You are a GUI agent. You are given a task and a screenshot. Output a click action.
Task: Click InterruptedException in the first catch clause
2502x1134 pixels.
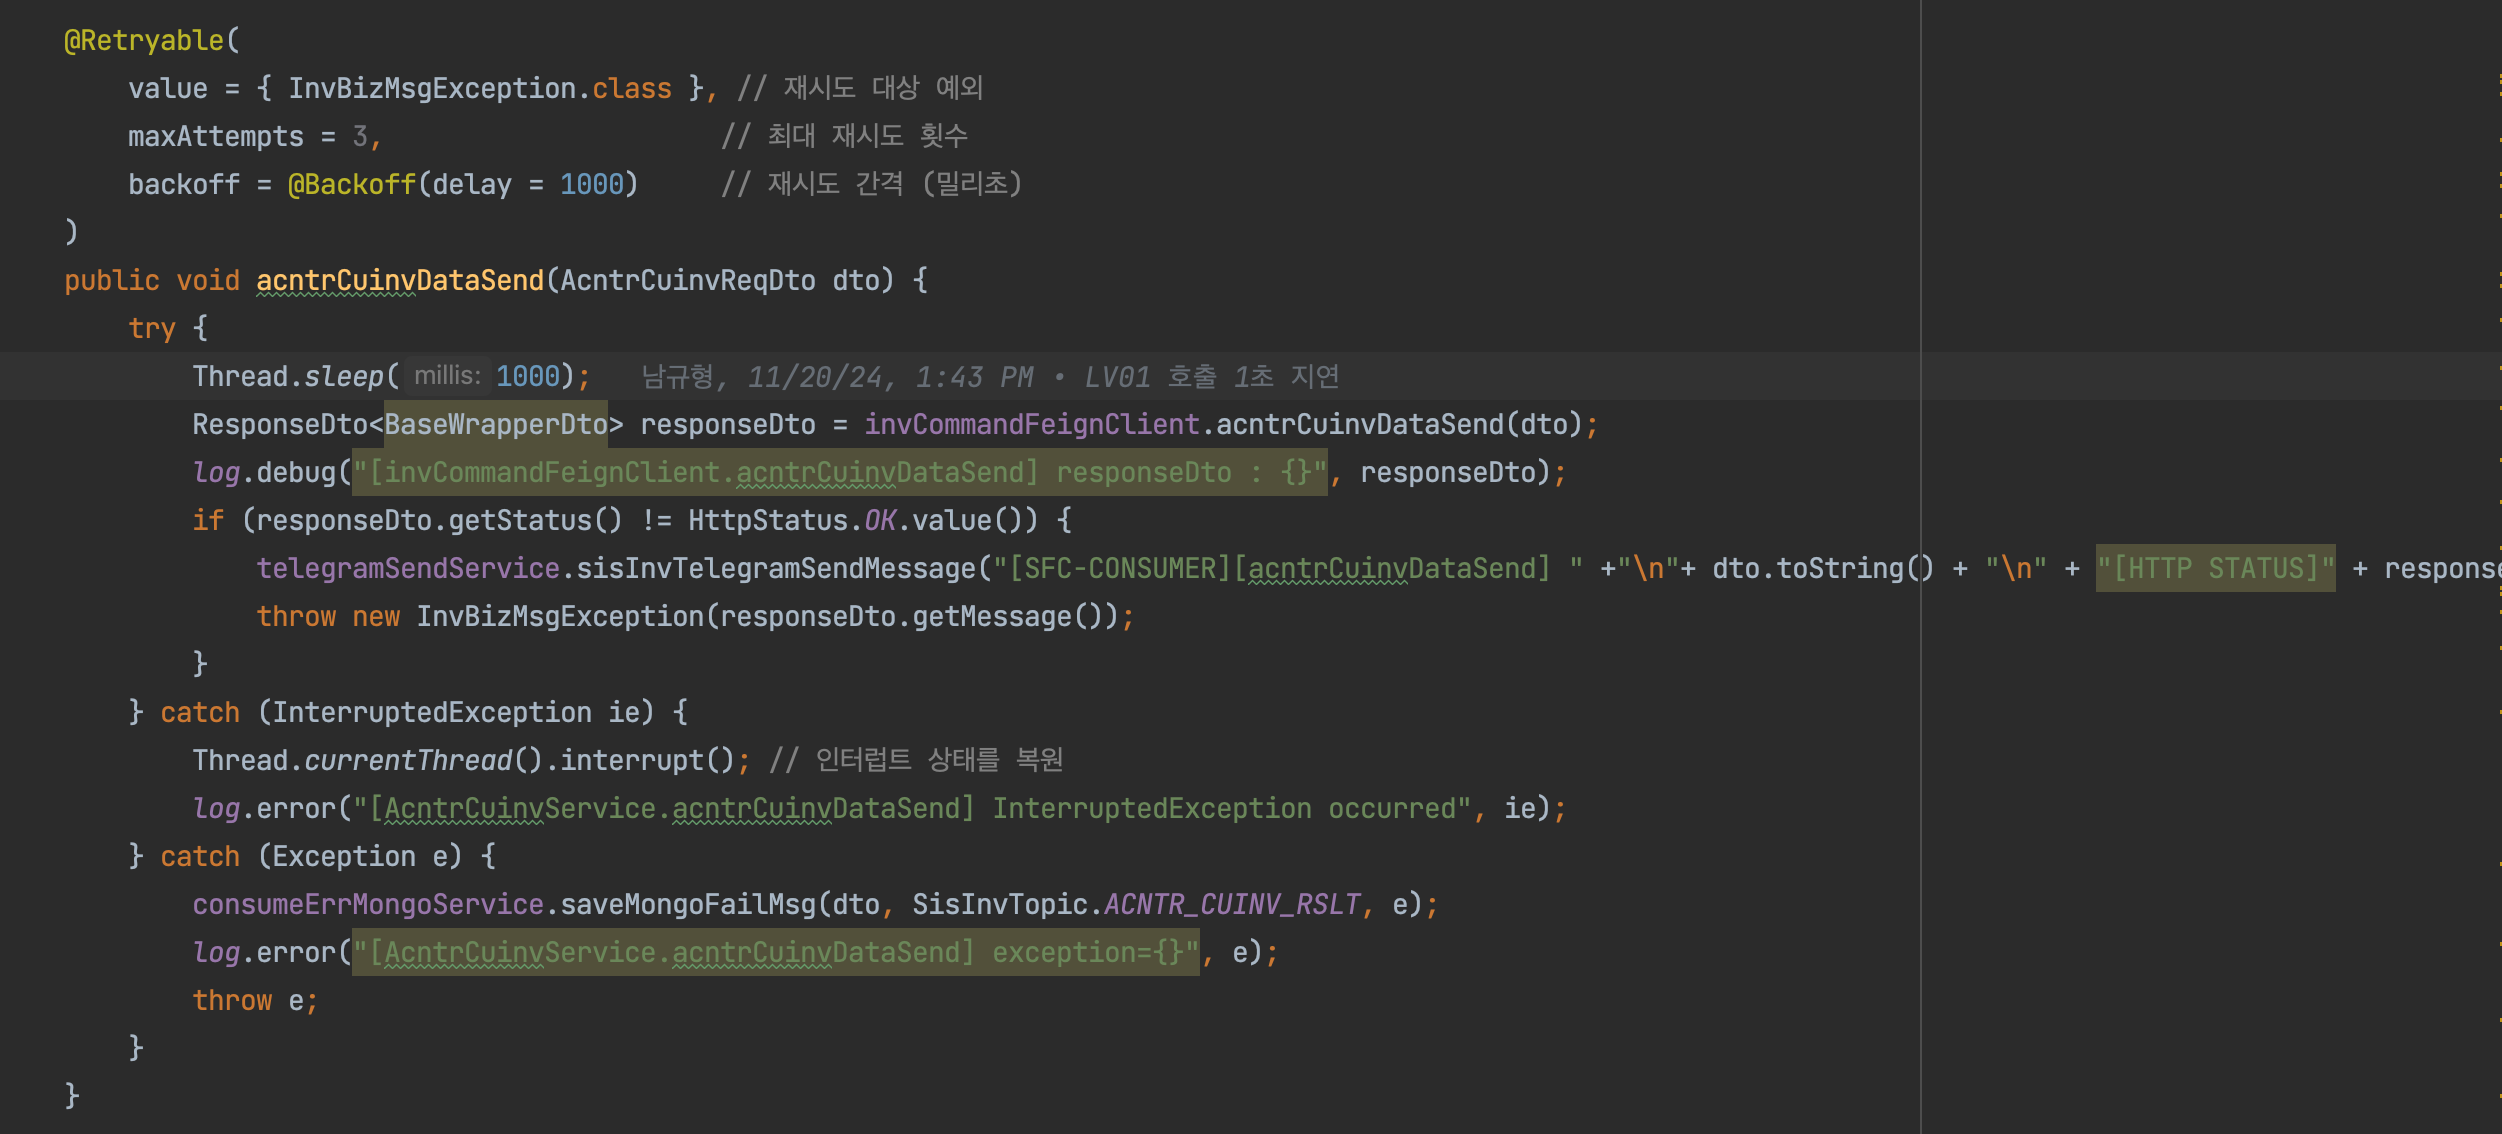[x=431, y=712]
